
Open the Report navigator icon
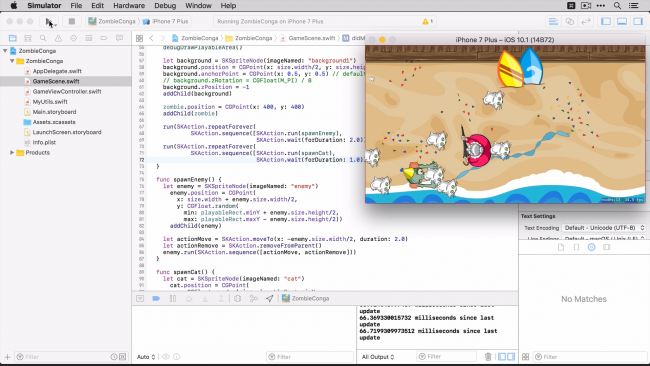119,38
